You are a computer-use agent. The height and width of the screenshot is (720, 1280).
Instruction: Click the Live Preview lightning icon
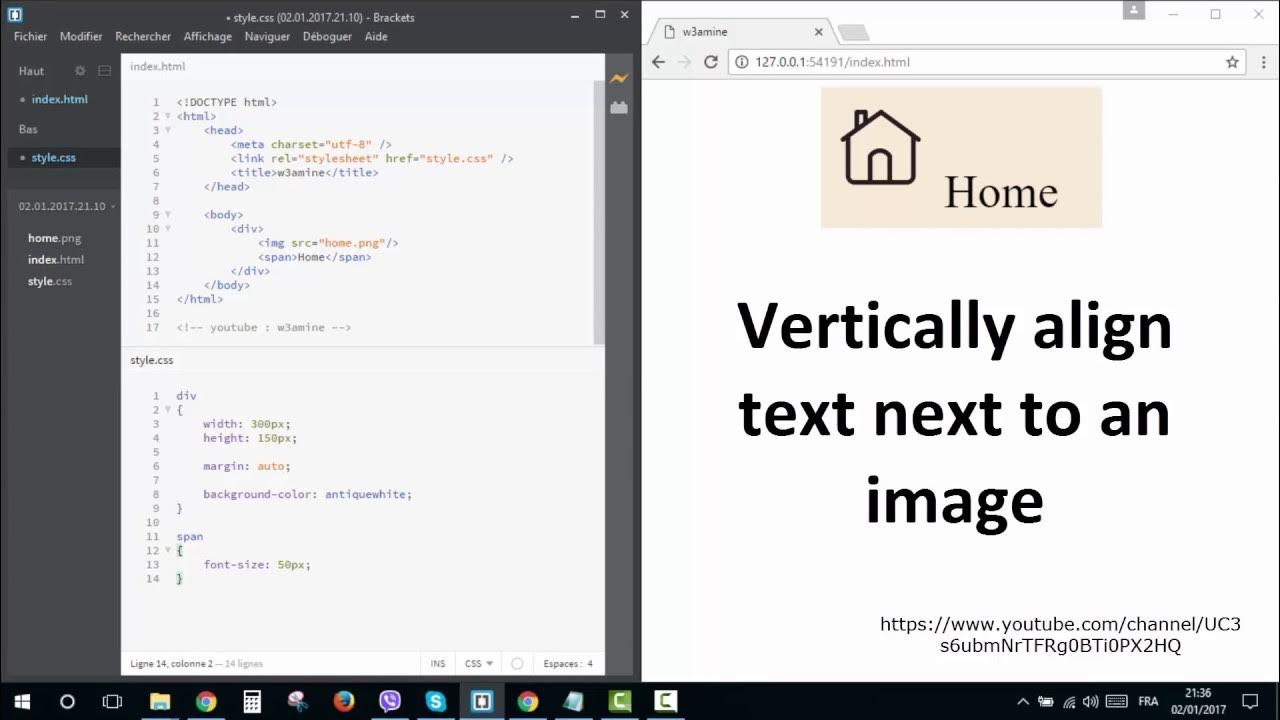click(x=619, y=79)
